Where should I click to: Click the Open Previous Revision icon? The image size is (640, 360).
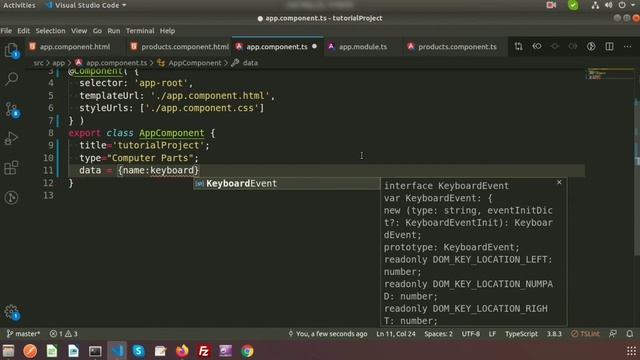537,47
